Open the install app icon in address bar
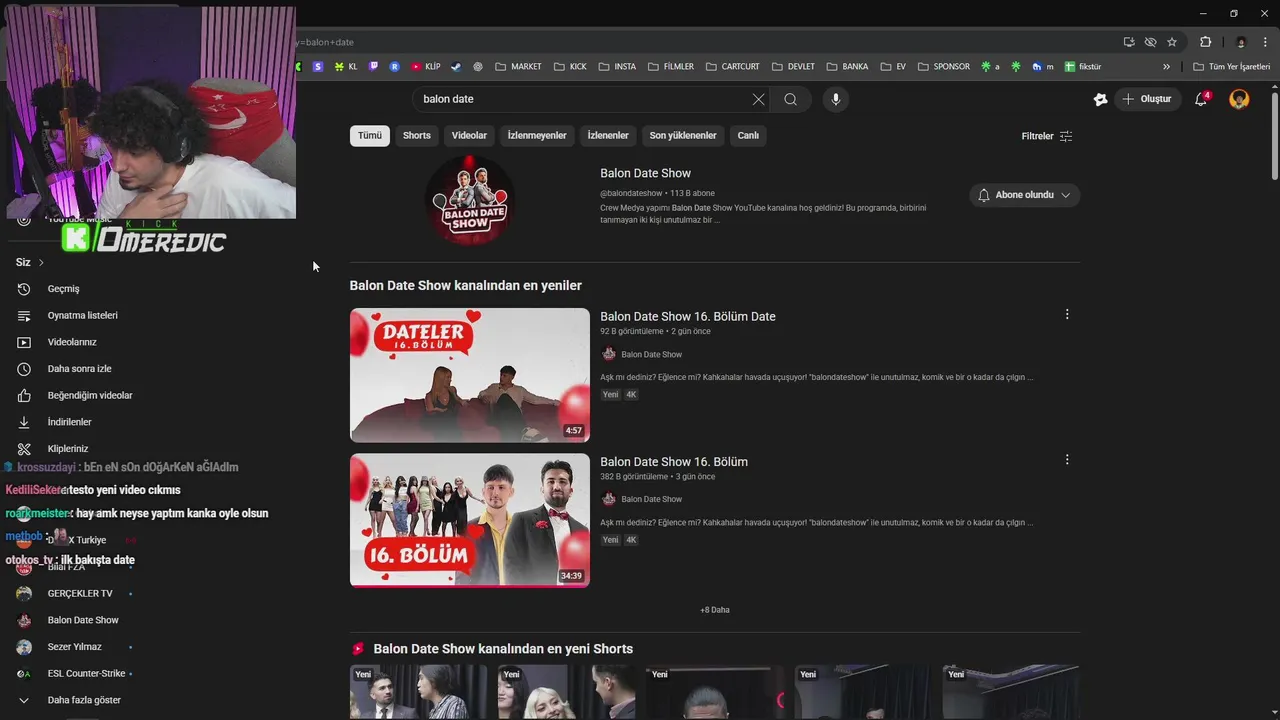The image size is (1280, 720). [x=1129, y=42]
